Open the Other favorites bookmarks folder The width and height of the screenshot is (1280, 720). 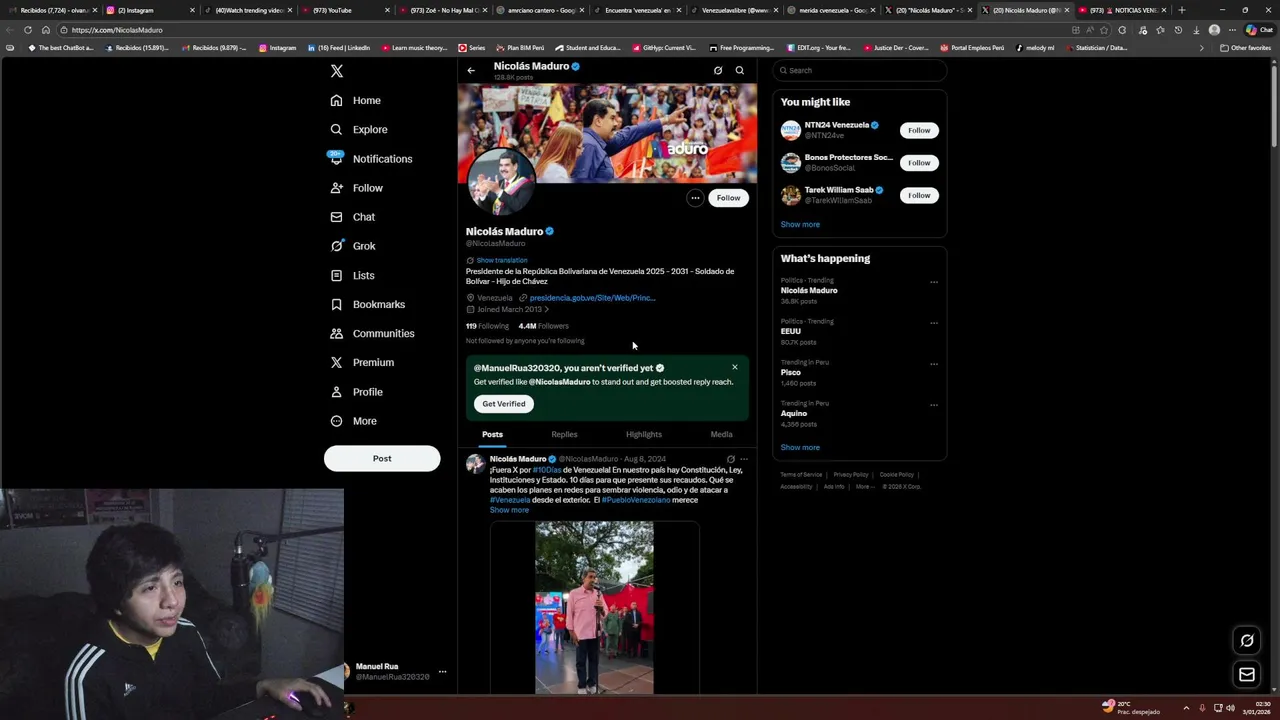tap(1246, 48)
